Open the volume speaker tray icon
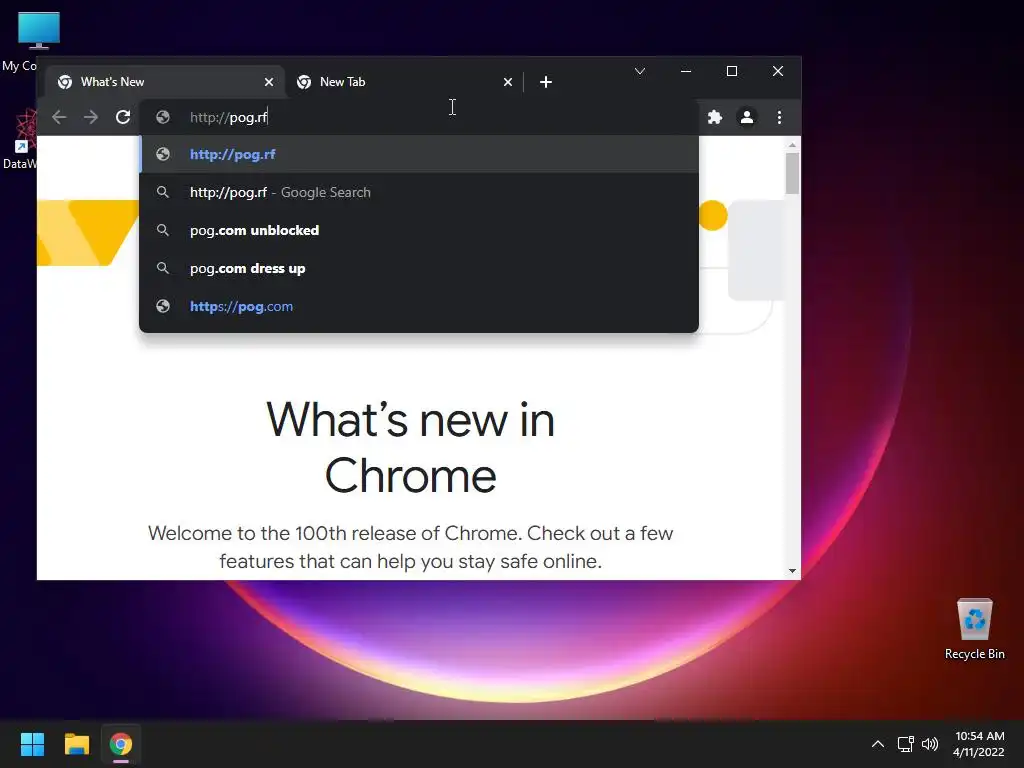The width and height of the screenshot is (1024, 768). (x=930, y=744)
